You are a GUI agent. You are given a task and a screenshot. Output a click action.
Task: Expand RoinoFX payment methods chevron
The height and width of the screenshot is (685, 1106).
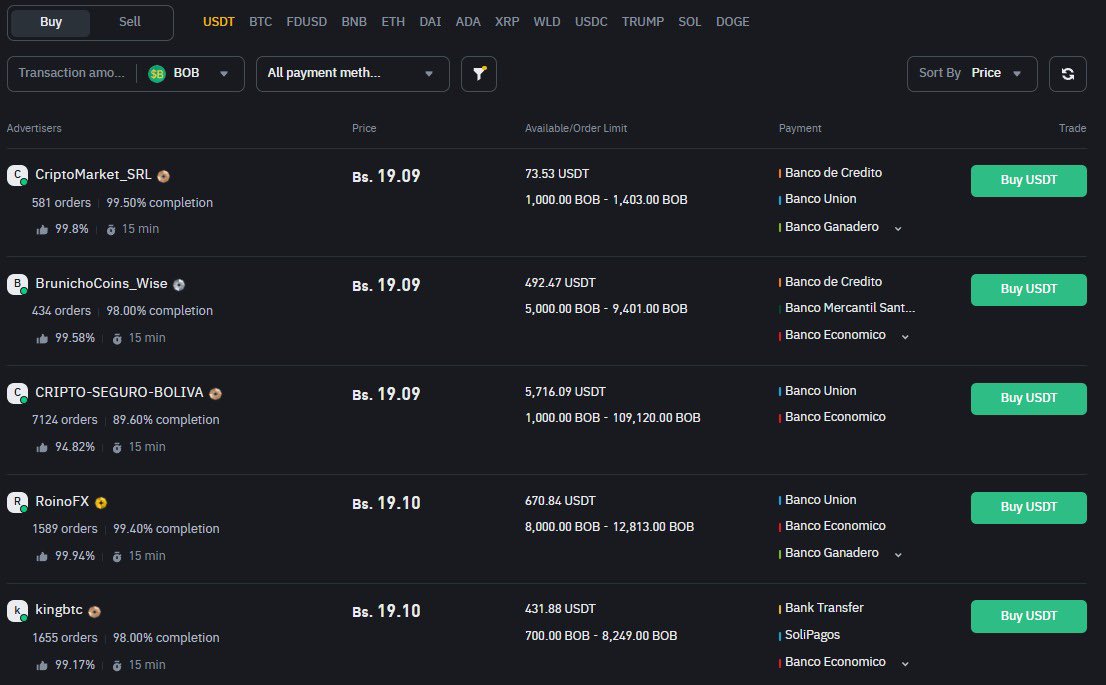coord(898,554)
